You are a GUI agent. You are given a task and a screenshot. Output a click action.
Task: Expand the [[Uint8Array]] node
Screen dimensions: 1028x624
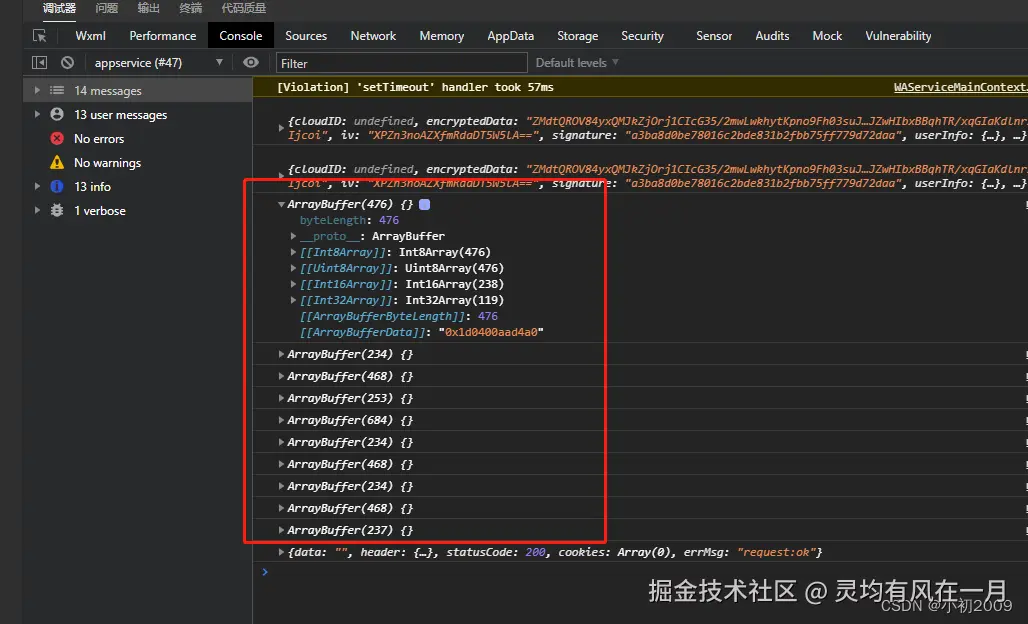[294, 268]
